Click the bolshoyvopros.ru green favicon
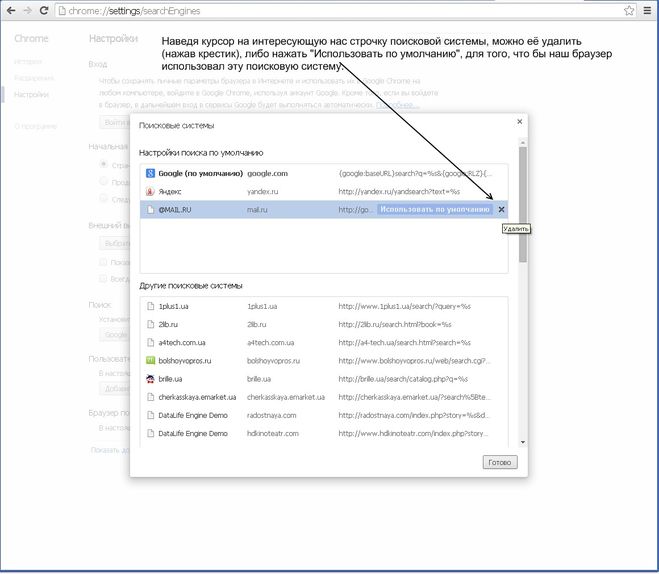Image resolution: width=659 pixels, height=574 pixels. (150, 360)
